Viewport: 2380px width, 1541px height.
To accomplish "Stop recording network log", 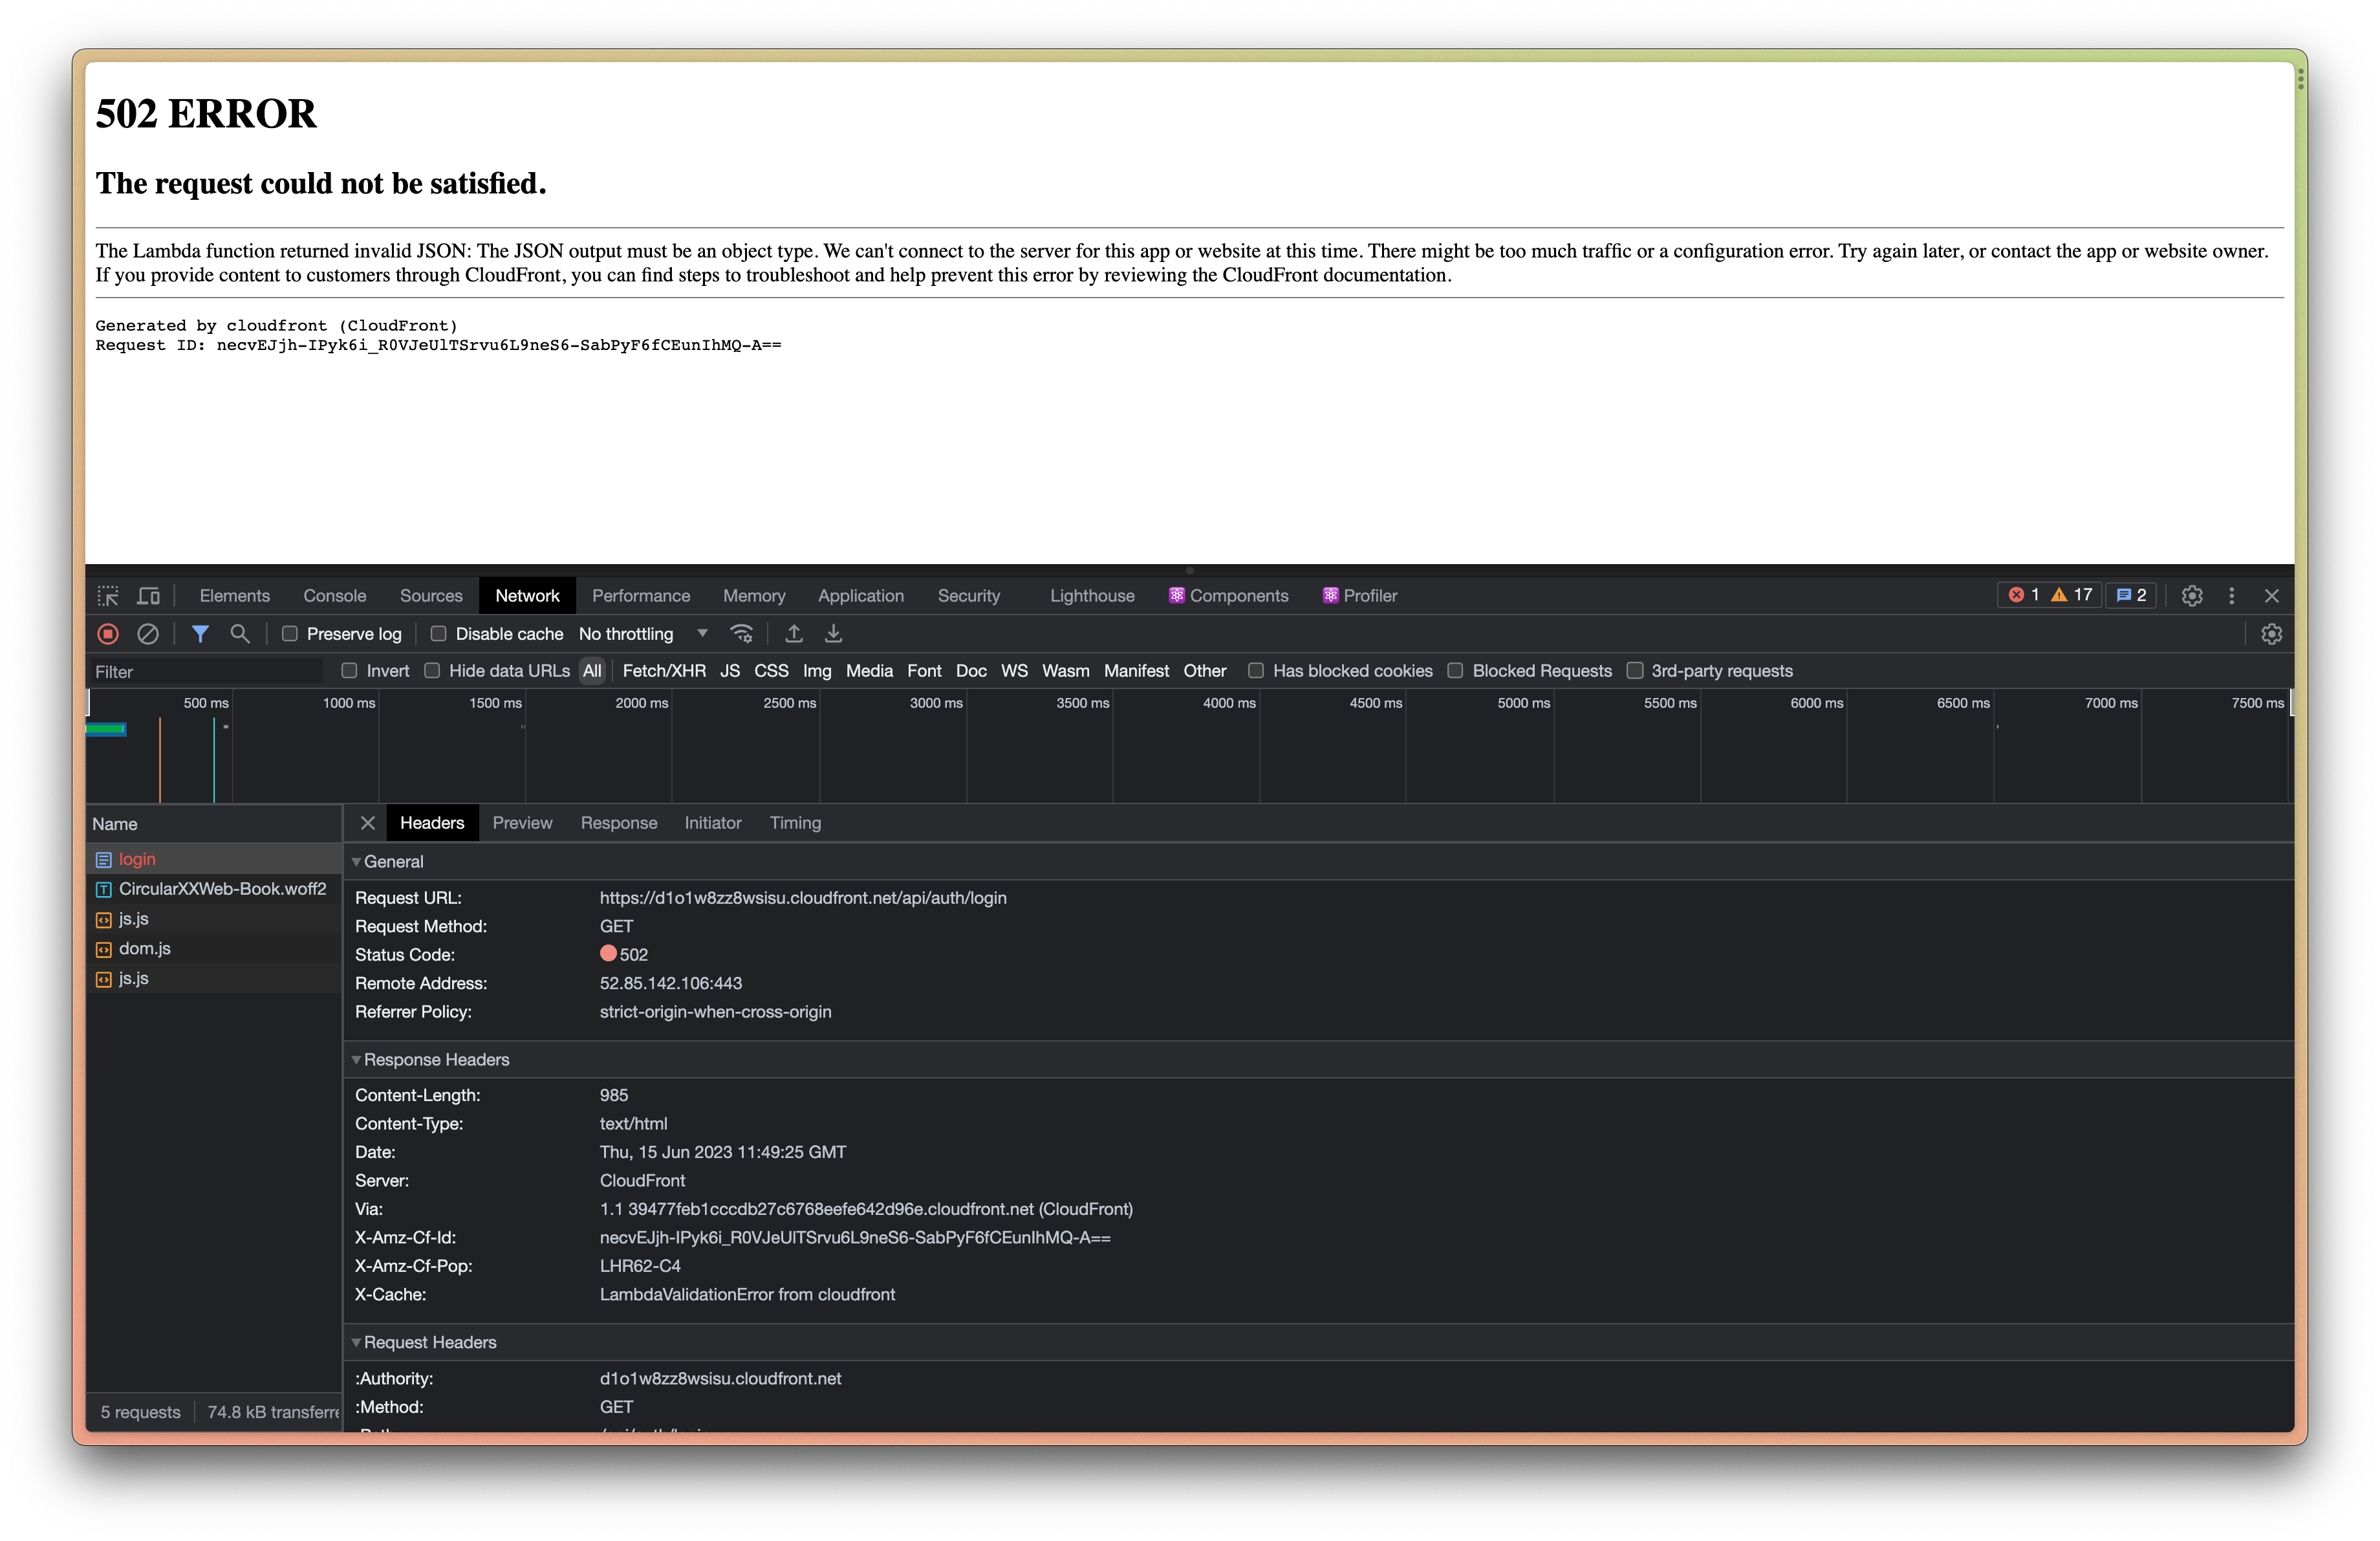I will coord(108,634).
